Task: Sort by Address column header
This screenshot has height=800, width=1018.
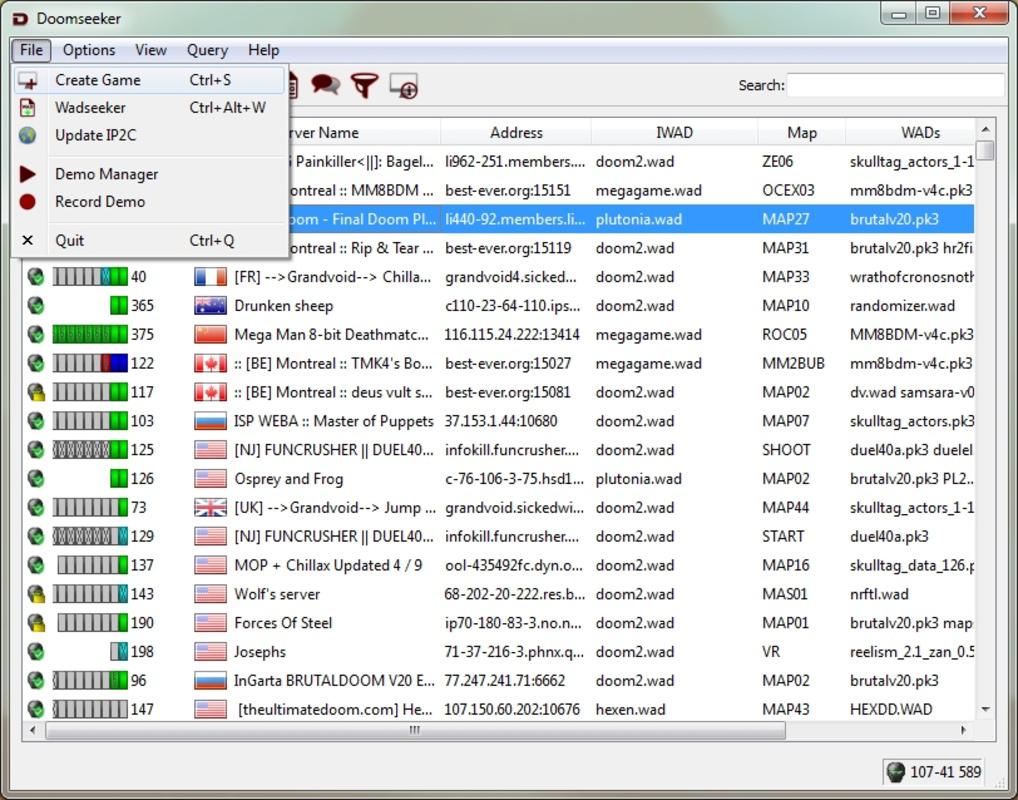Action: [x=516, y=132]
